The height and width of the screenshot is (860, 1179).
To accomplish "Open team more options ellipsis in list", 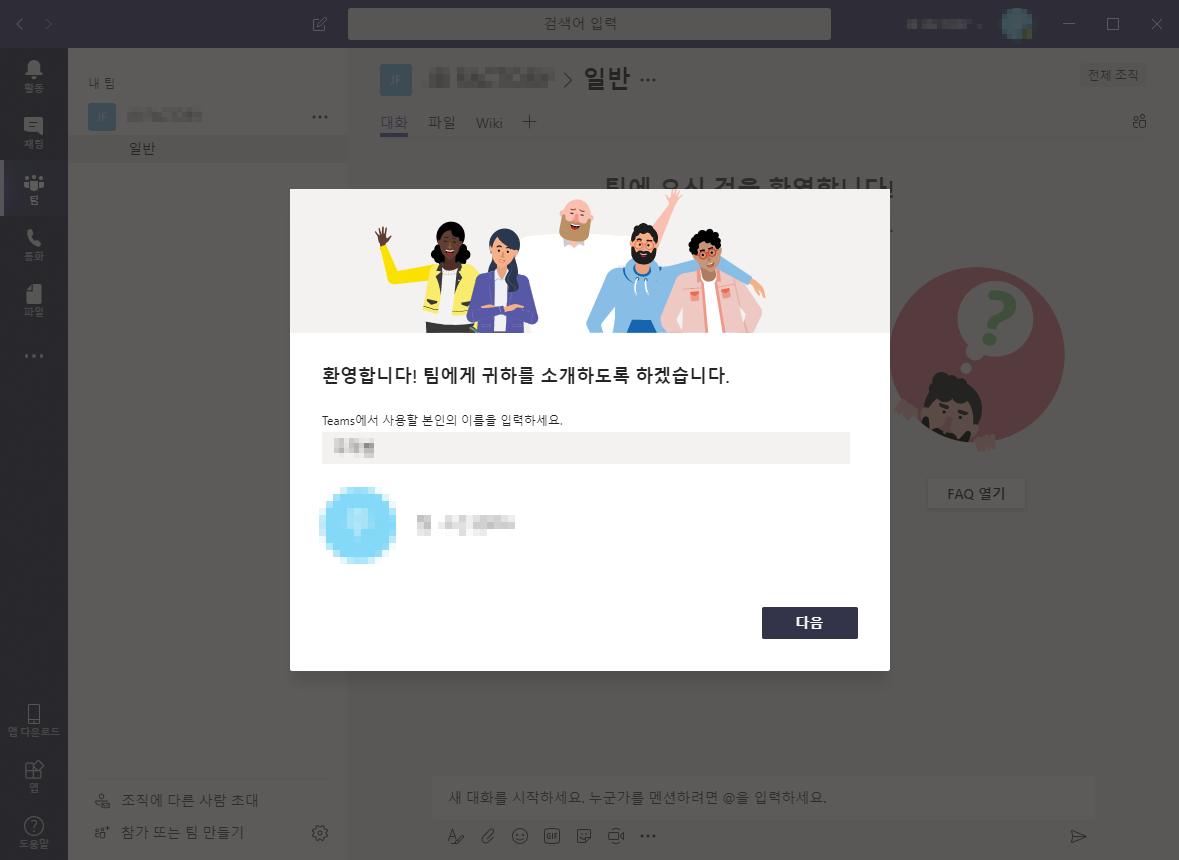I will (320, 117).
